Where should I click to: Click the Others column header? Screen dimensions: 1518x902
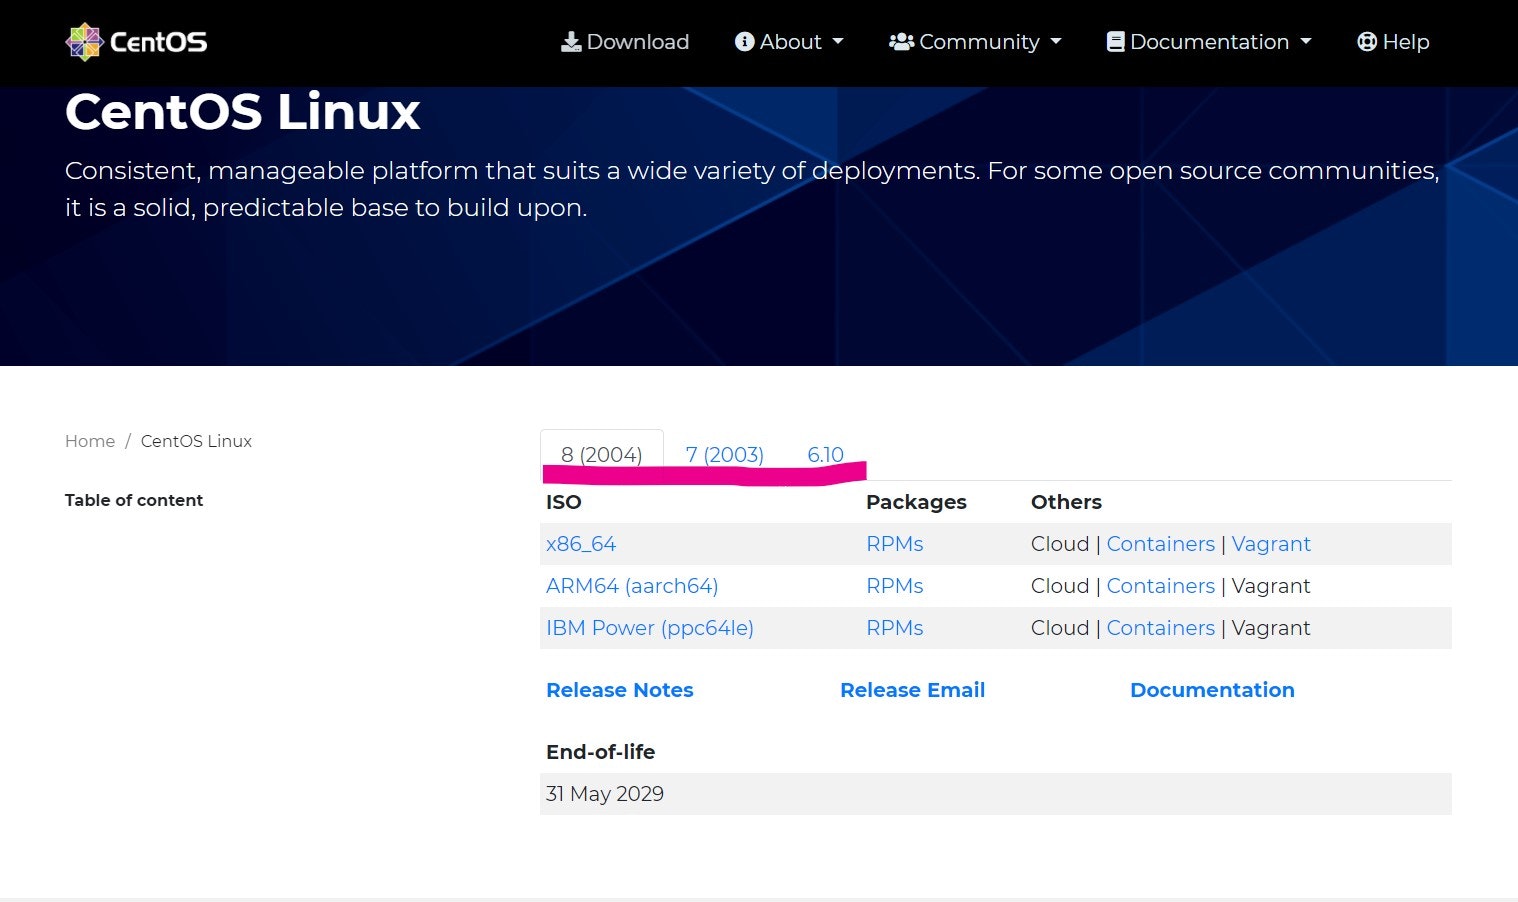1066,502
